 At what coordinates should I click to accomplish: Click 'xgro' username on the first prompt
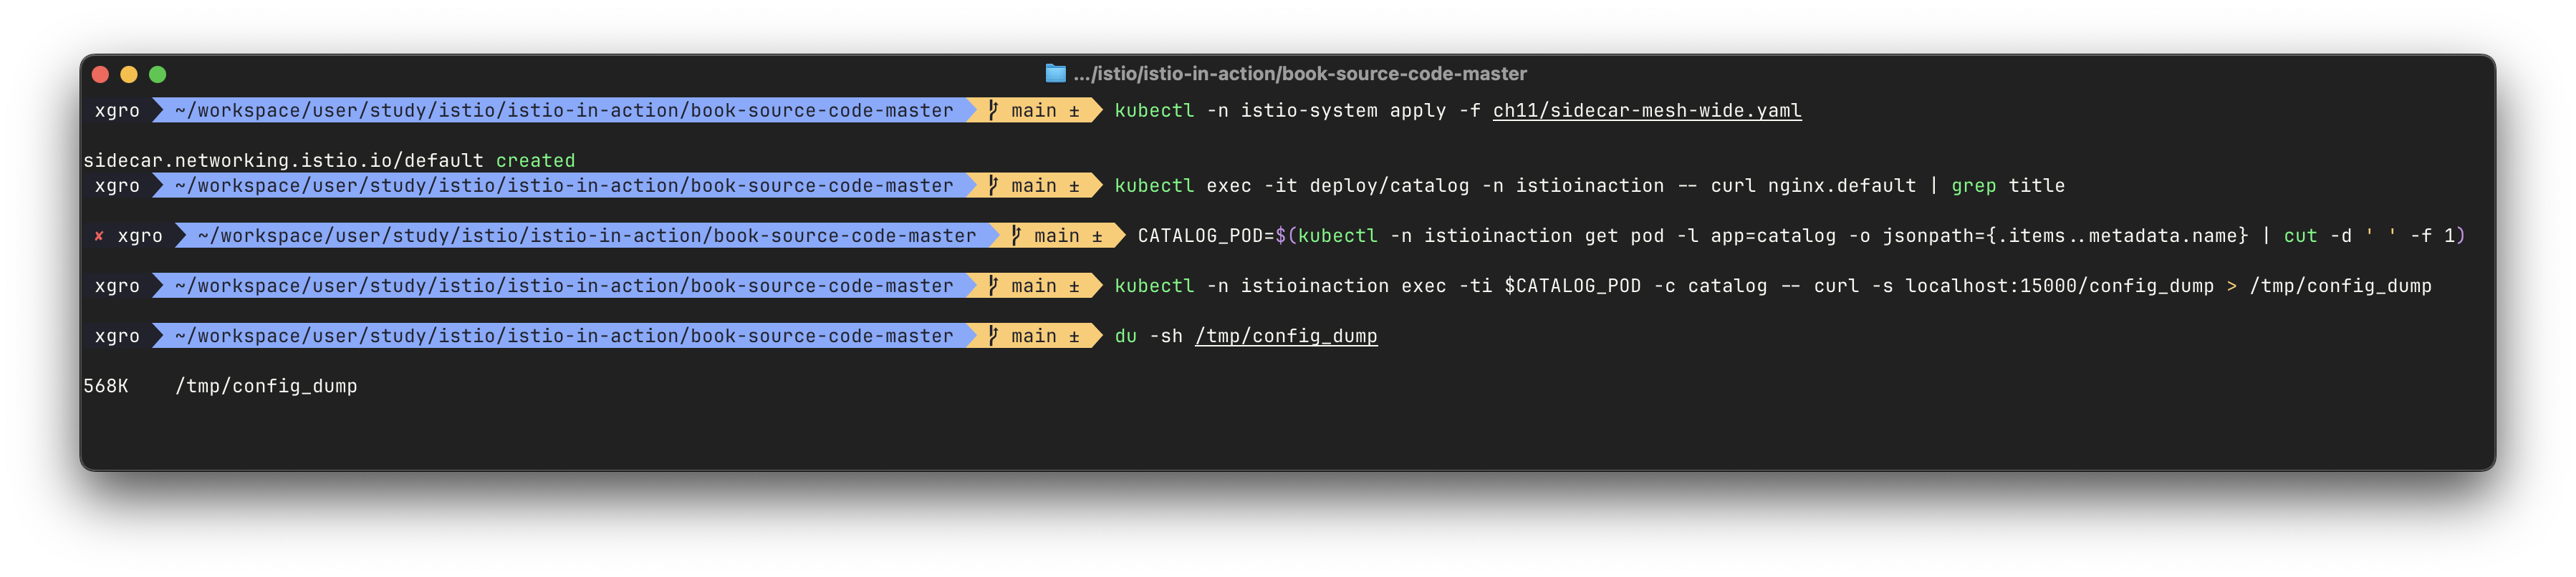click(x=117, y=111)
